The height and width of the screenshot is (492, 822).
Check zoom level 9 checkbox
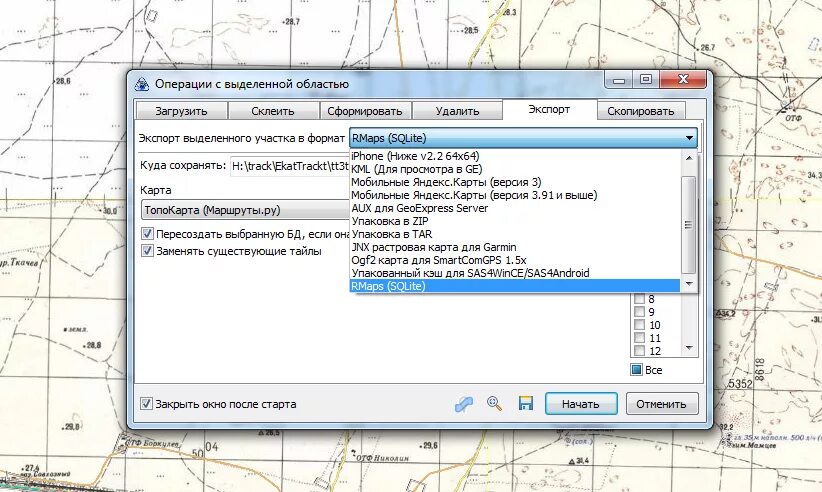tap(639, 312)
